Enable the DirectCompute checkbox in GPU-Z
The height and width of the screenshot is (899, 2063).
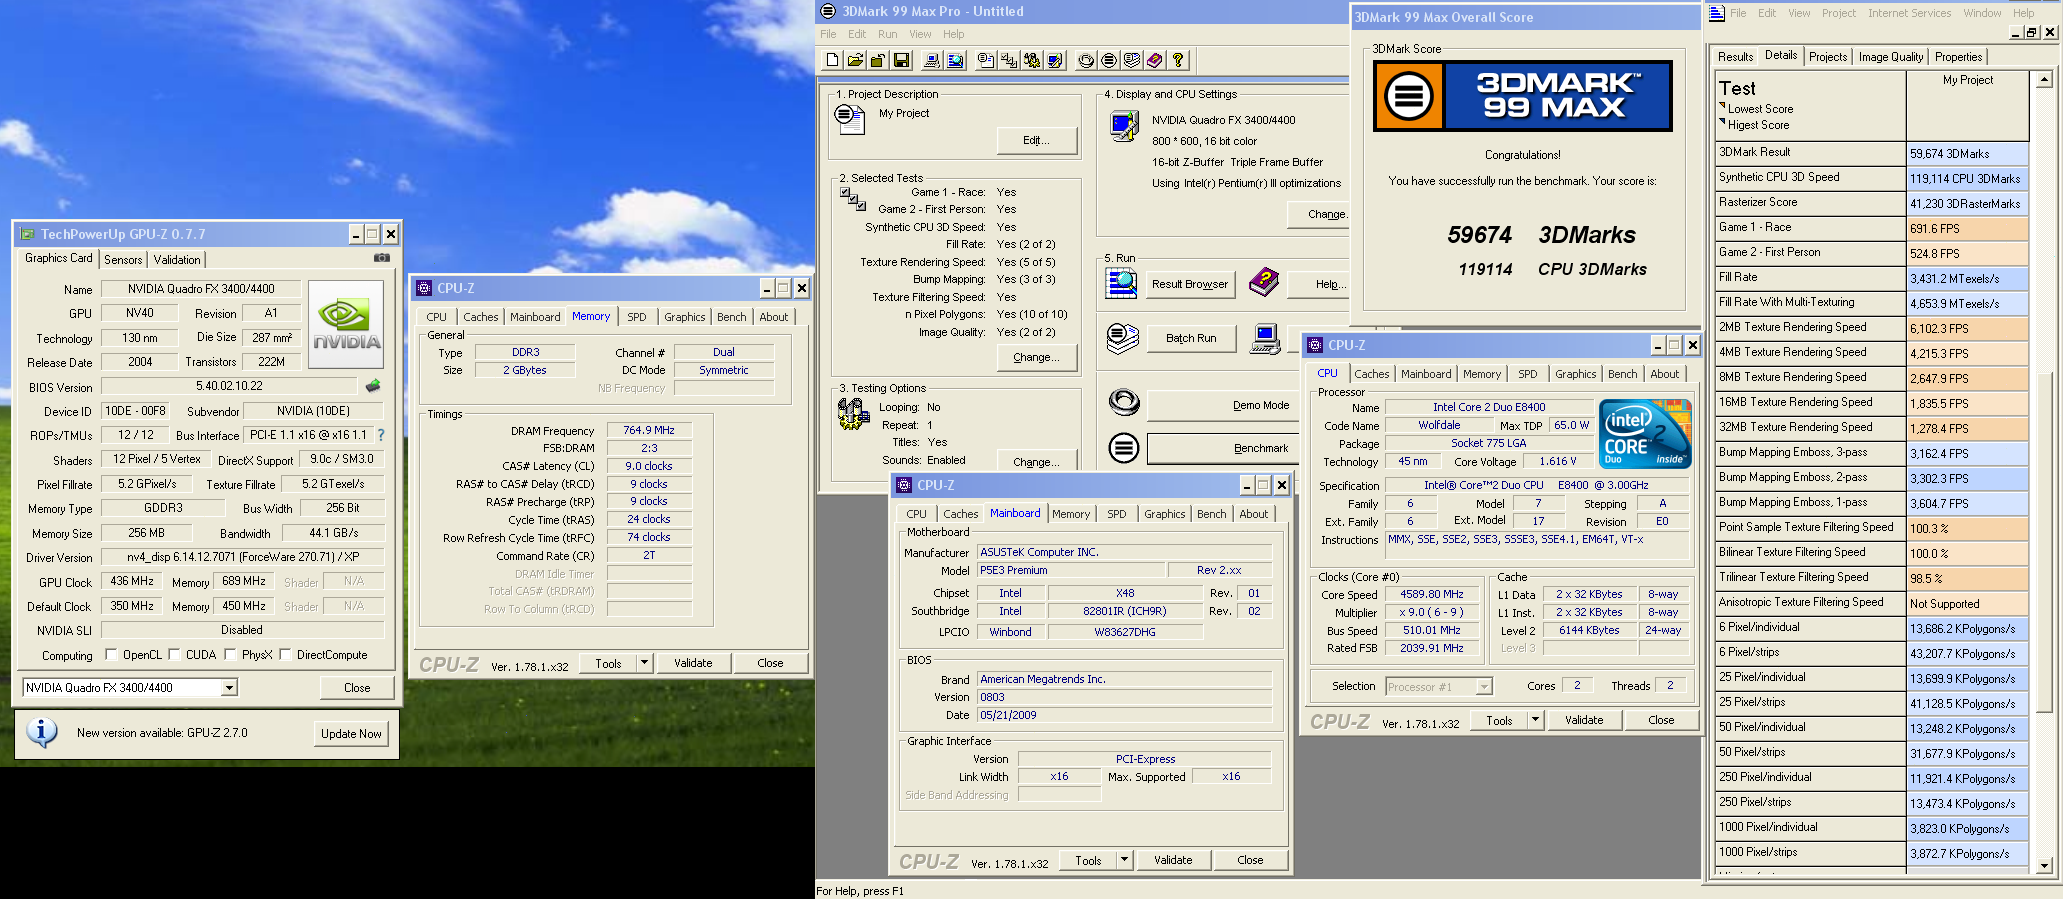285,655
